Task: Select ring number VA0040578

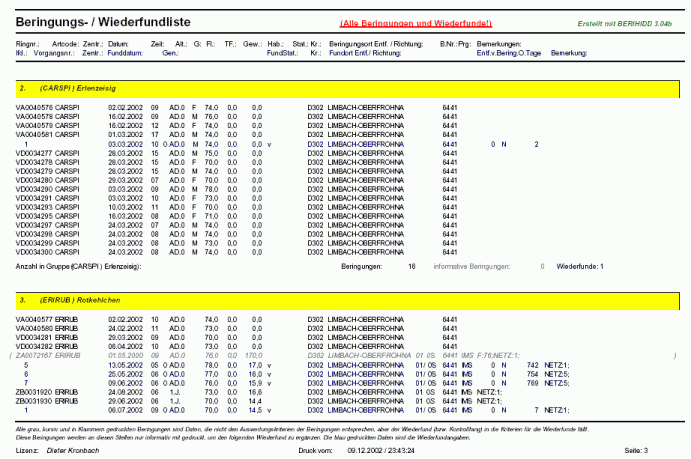Action: [34, 117]
